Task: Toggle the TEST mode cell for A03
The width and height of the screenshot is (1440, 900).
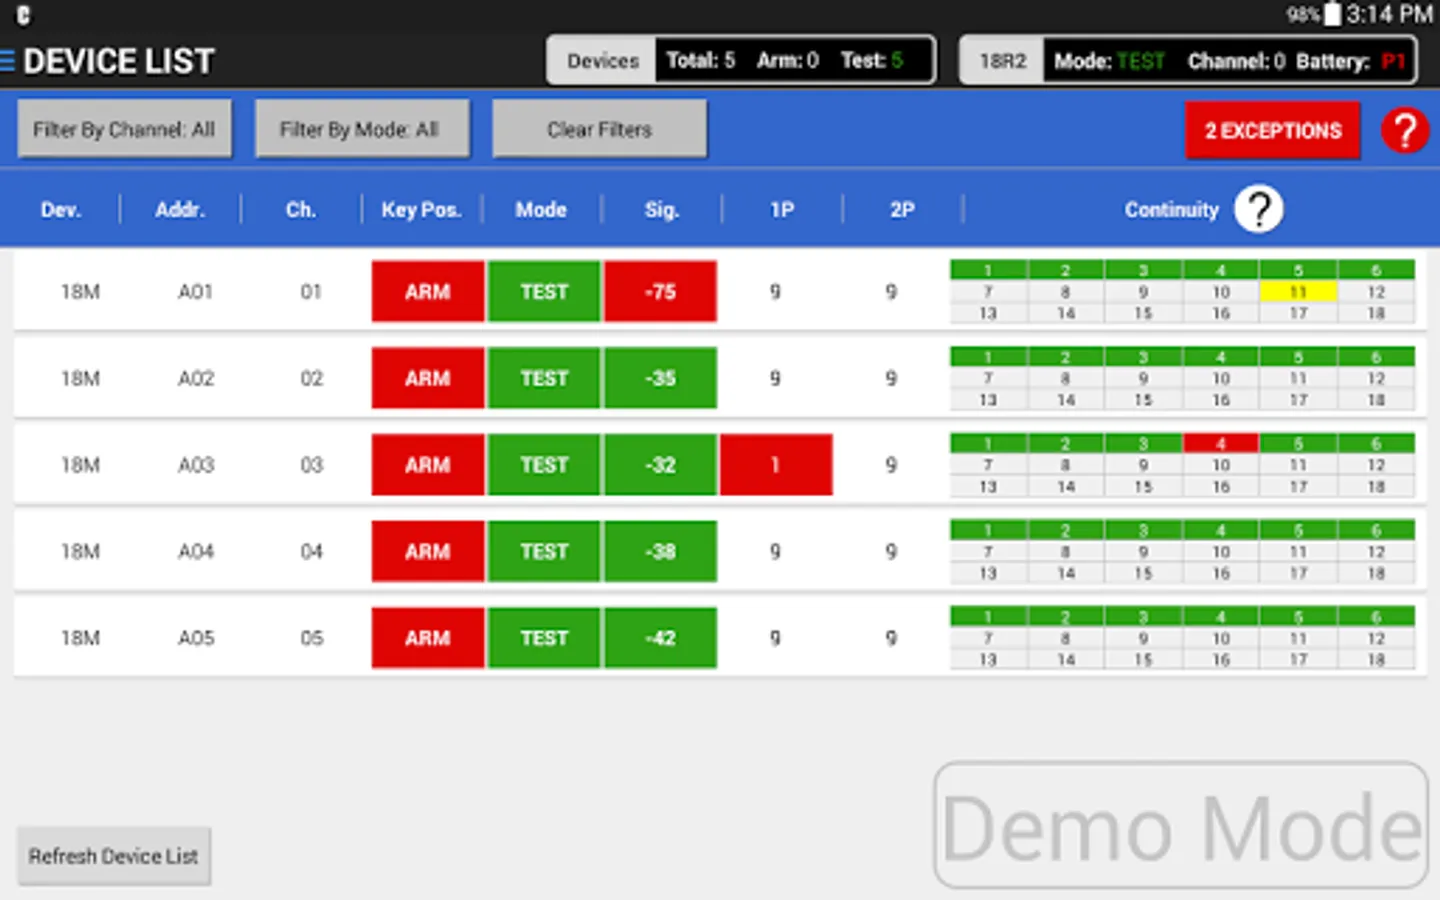Action: 544,465
